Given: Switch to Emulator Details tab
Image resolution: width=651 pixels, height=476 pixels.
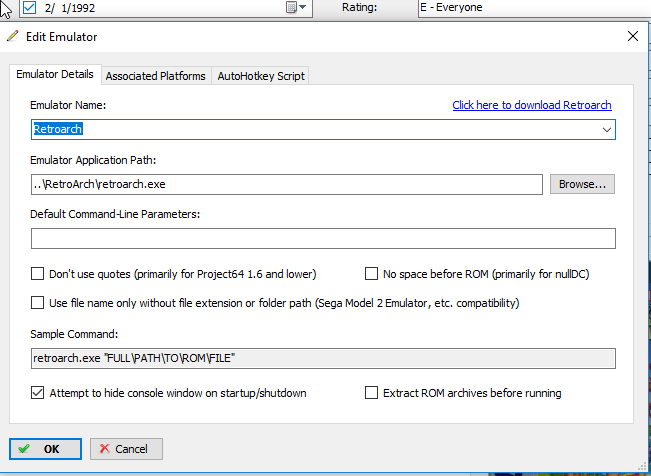Looking at the screenshot, I should (55, 74).
